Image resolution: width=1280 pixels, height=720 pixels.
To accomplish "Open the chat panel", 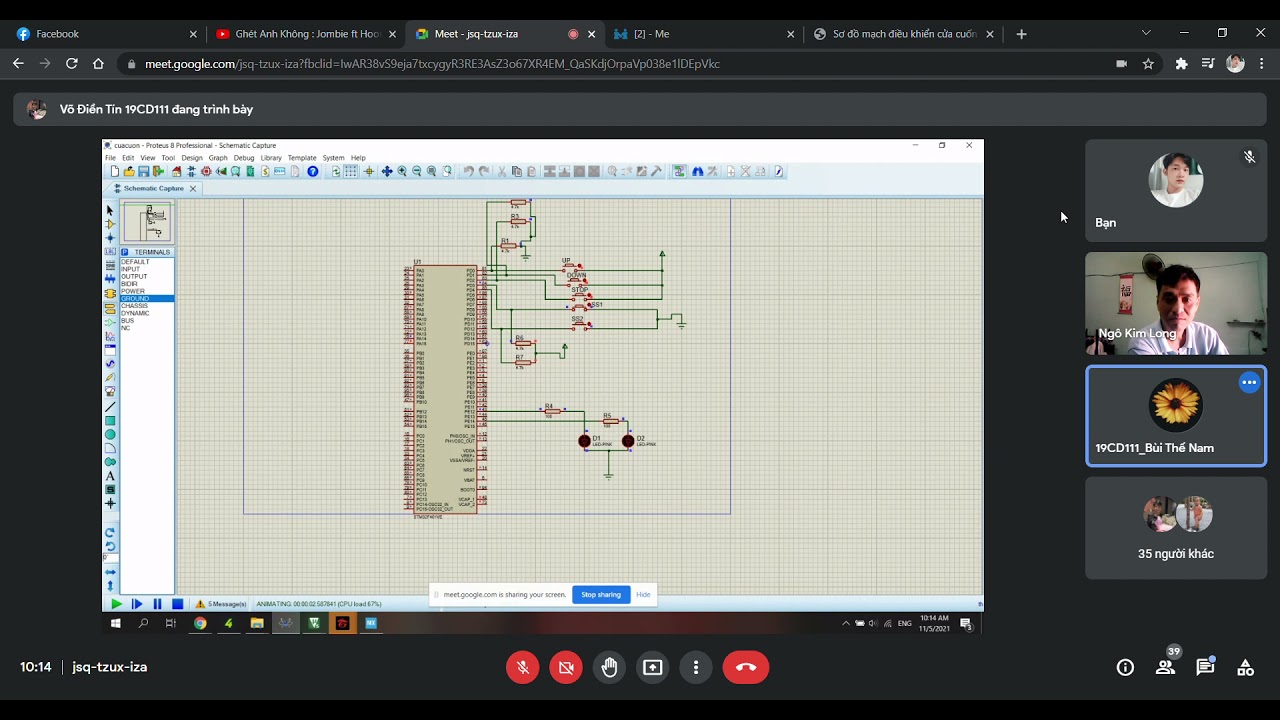I will coord(1205,667).
